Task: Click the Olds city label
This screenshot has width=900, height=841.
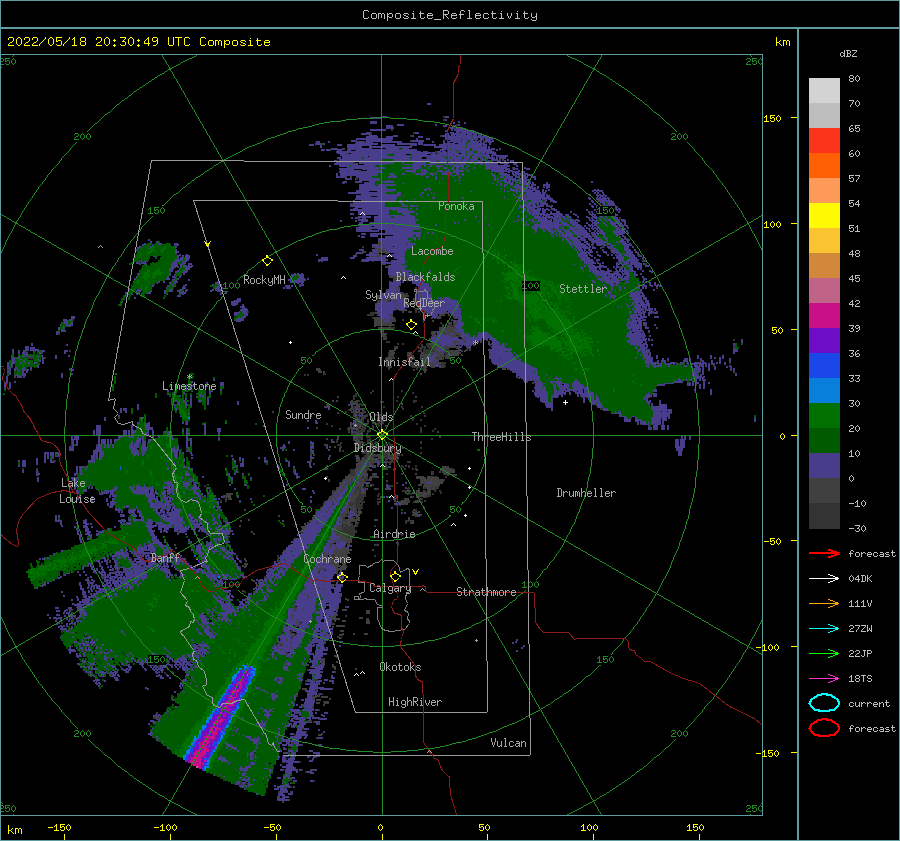Action: pyautogui.click(x=381, y=417)
